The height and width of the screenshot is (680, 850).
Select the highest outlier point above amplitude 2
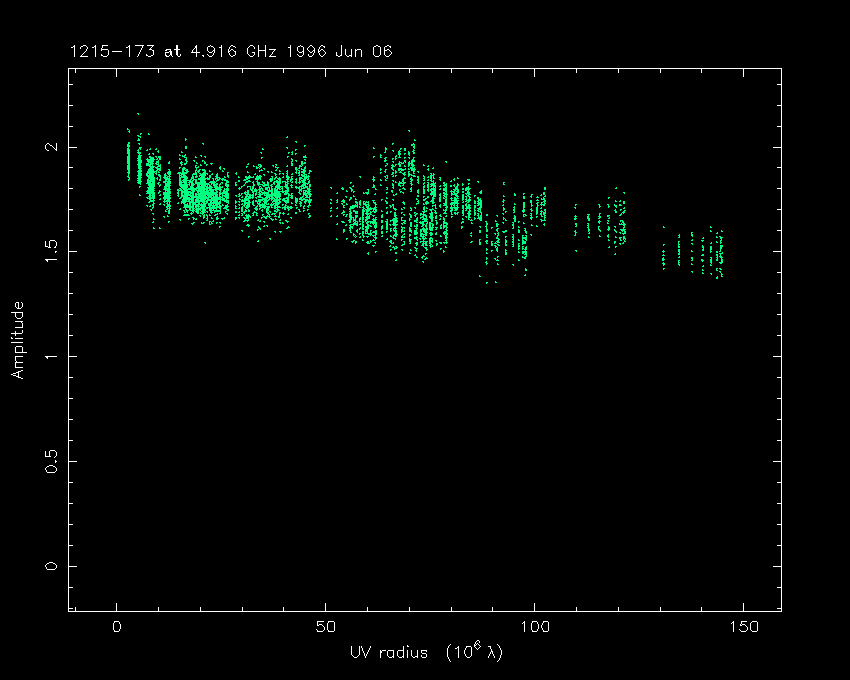pos(138,114)
